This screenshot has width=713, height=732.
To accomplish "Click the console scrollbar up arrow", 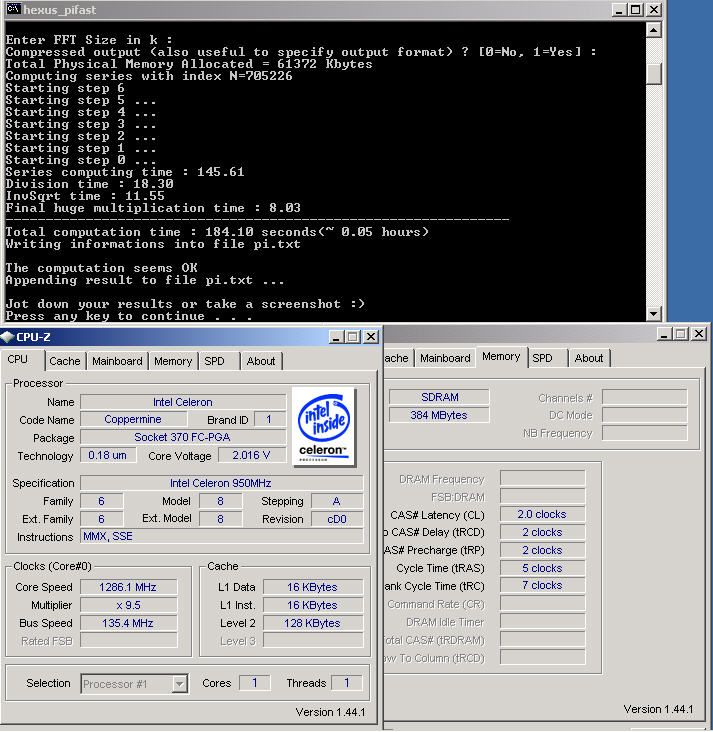I will [653, 30].
